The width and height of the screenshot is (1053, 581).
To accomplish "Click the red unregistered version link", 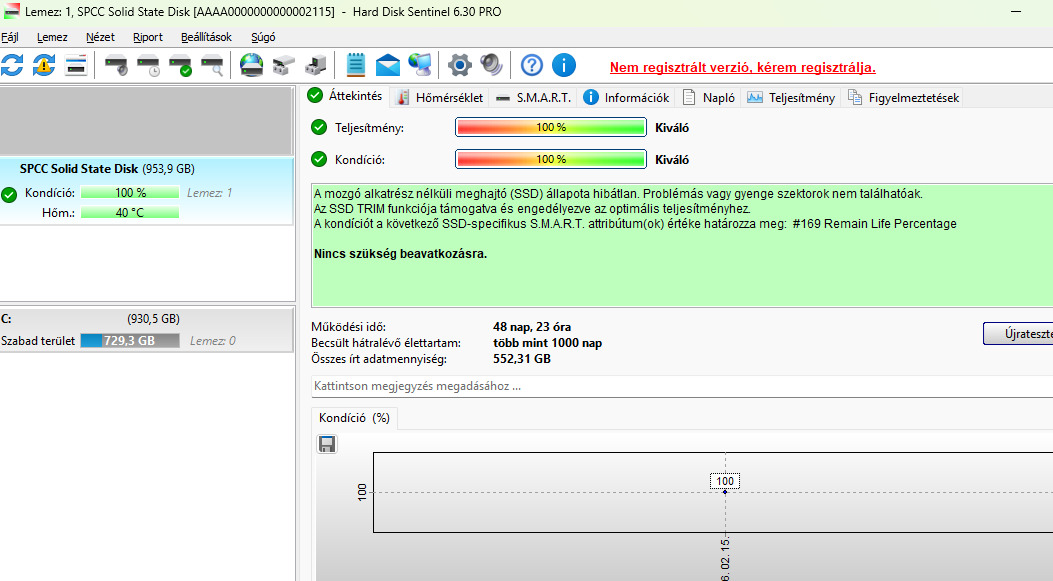I will coord(743,67).
